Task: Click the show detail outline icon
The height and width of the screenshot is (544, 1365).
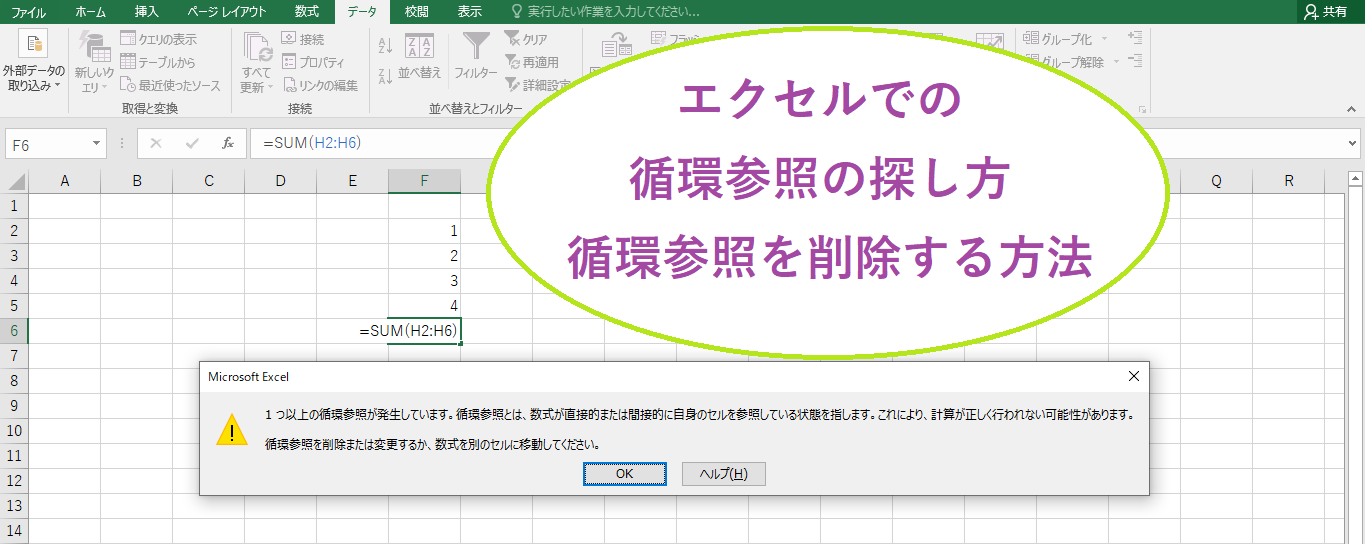Action: (1134, 38)
